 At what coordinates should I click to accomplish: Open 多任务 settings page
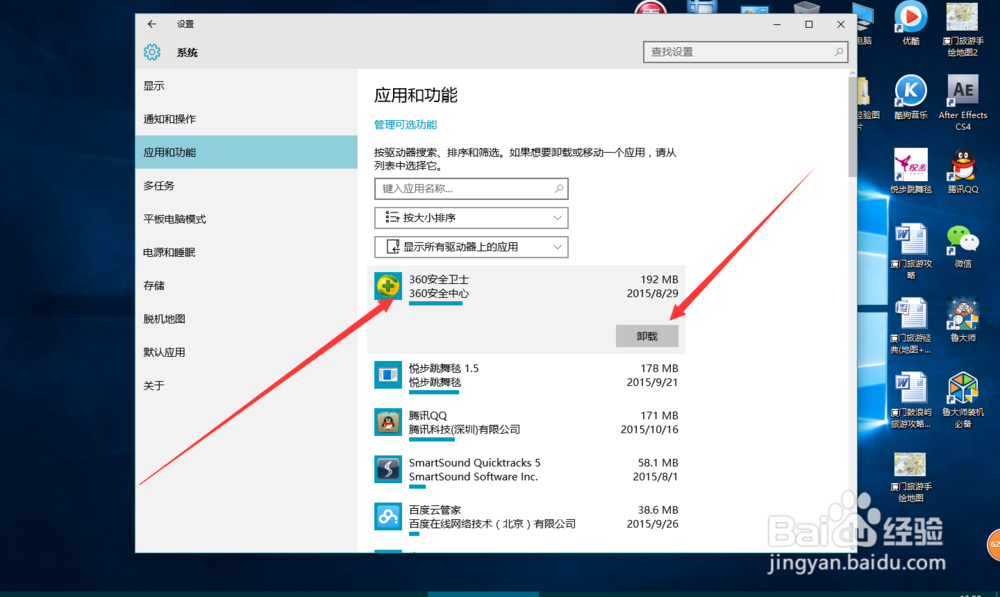click(x=246, y=186)
